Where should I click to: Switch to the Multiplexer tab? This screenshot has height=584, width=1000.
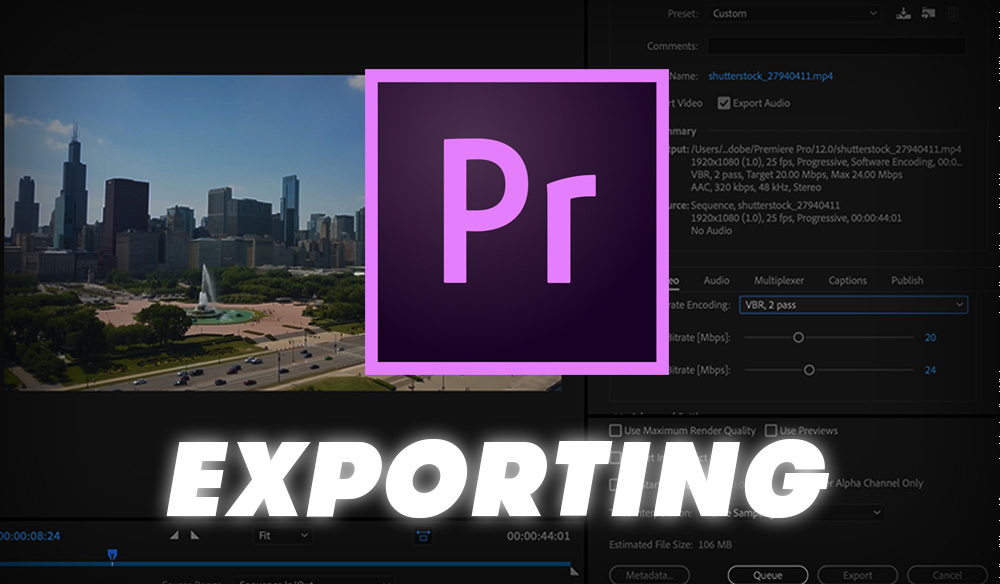[779, 281]
